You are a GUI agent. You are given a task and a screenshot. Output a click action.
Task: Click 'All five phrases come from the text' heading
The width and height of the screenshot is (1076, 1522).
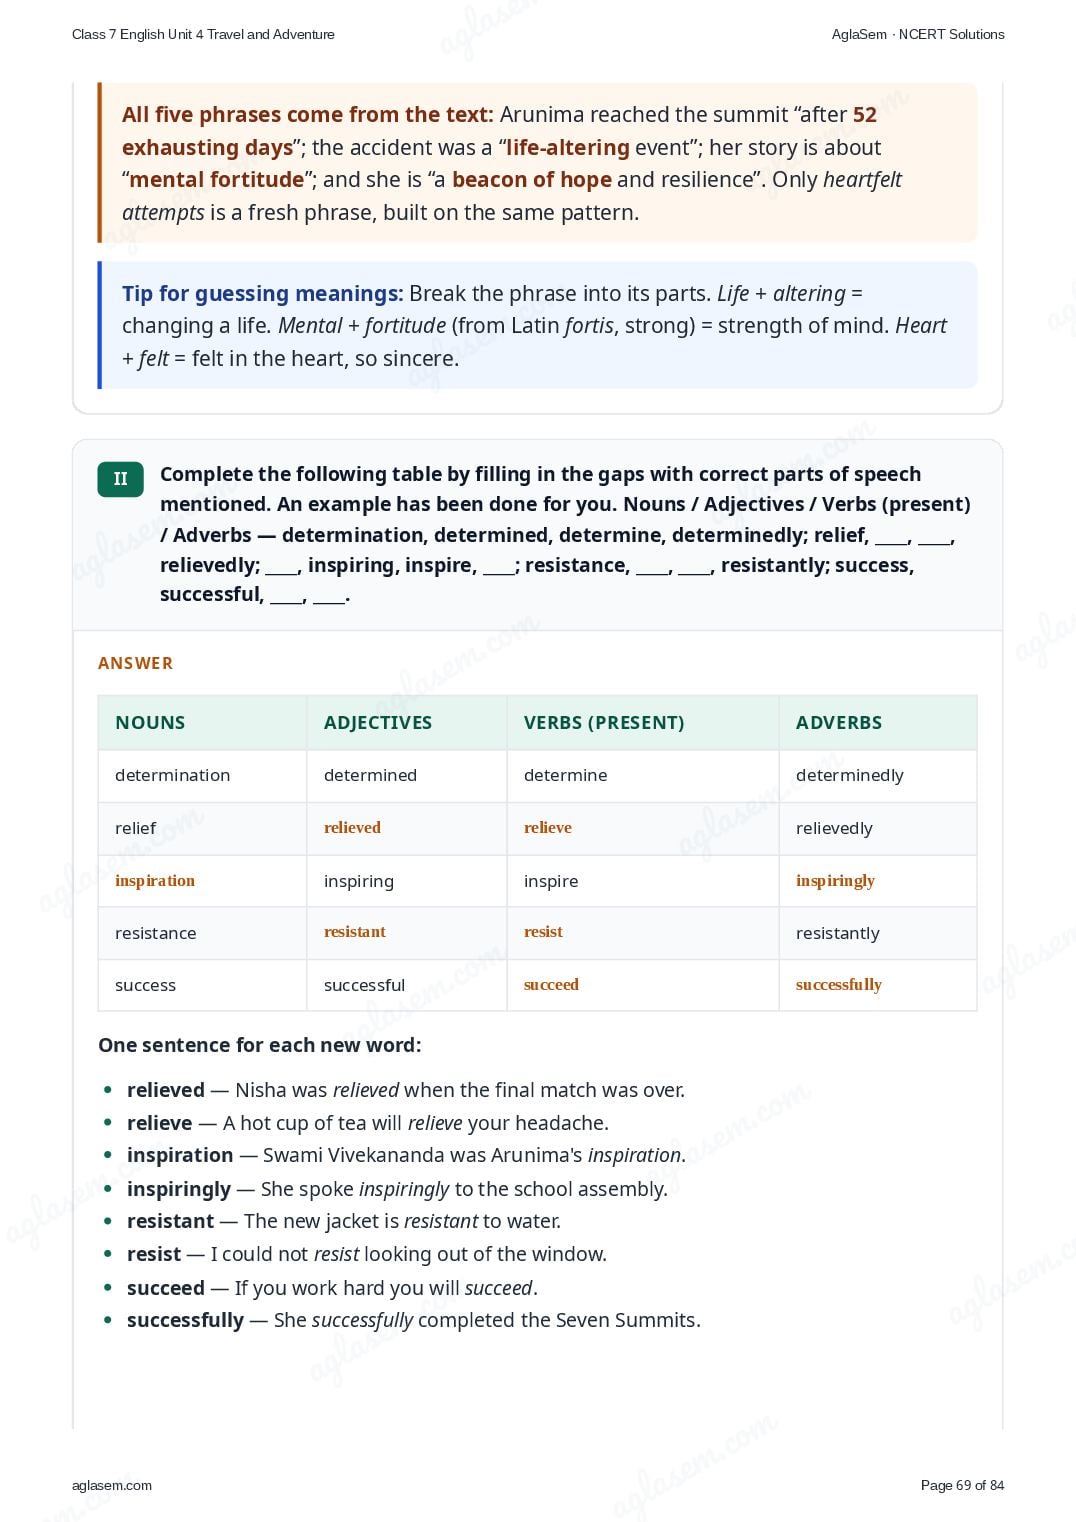(308, 114)
